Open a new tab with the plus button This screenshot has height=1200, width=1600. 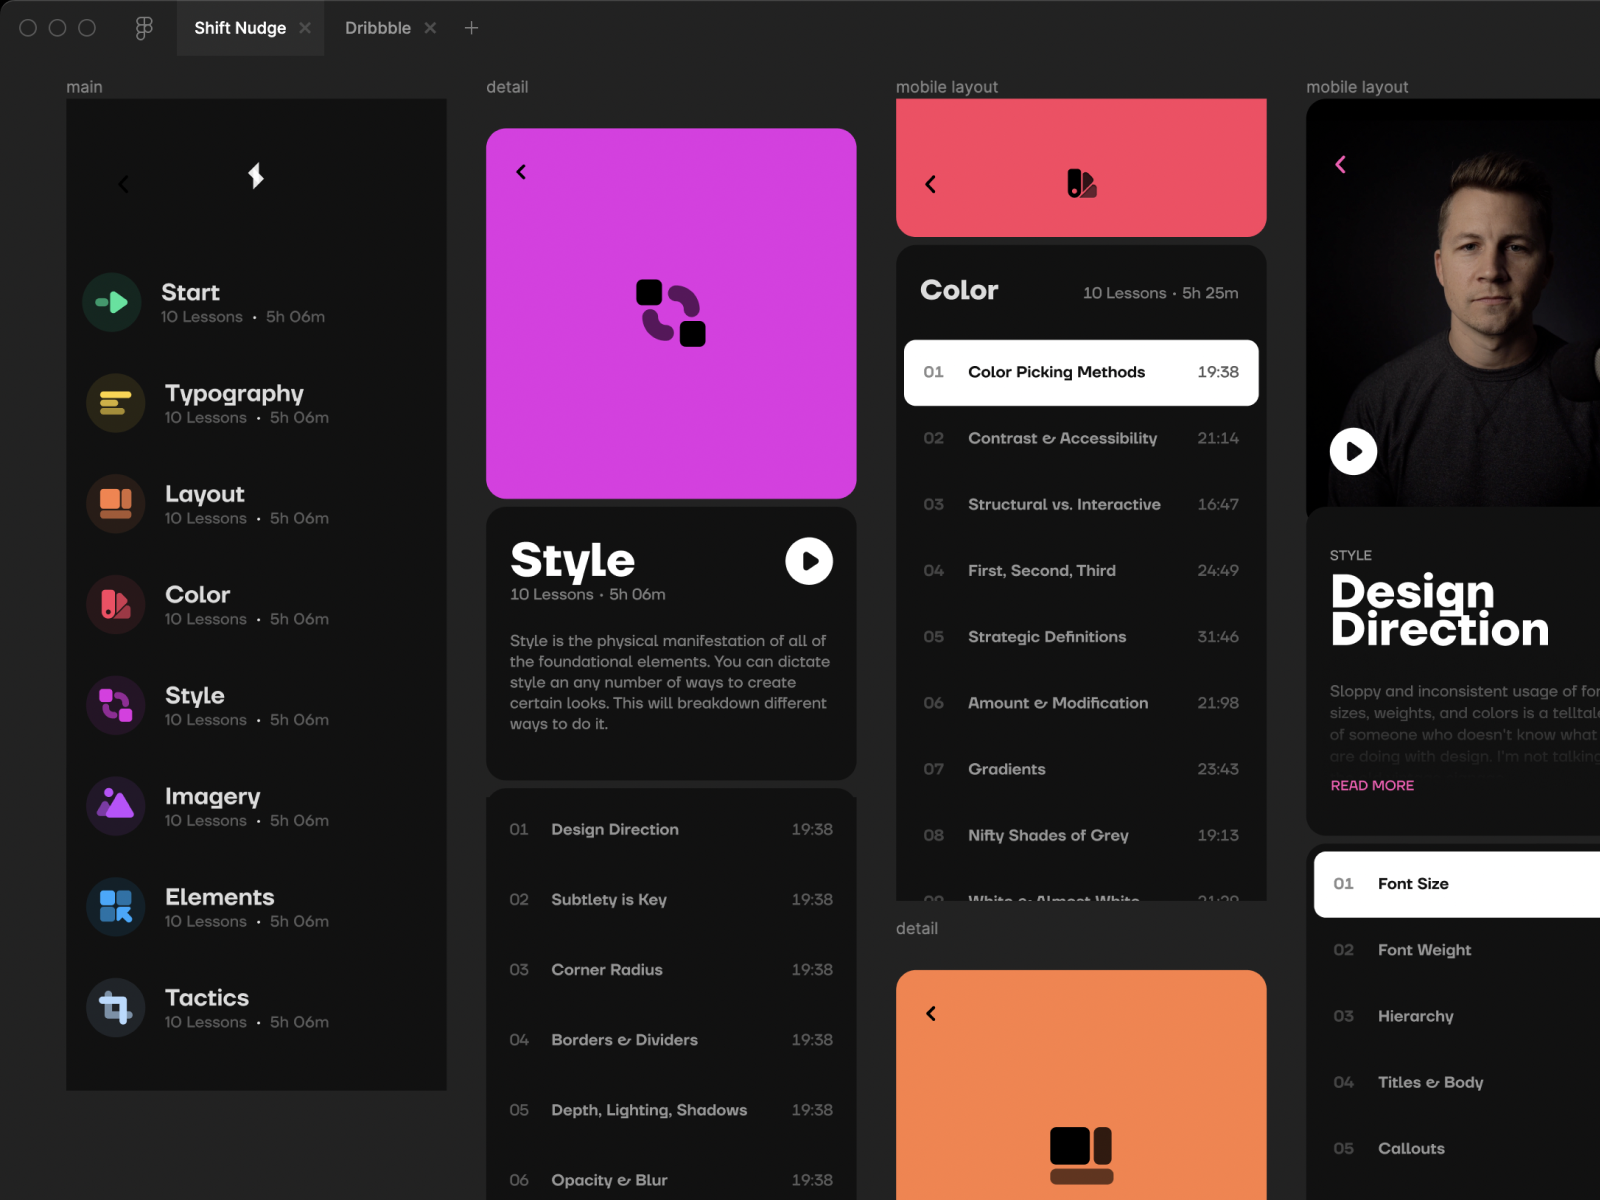[470, 27]
